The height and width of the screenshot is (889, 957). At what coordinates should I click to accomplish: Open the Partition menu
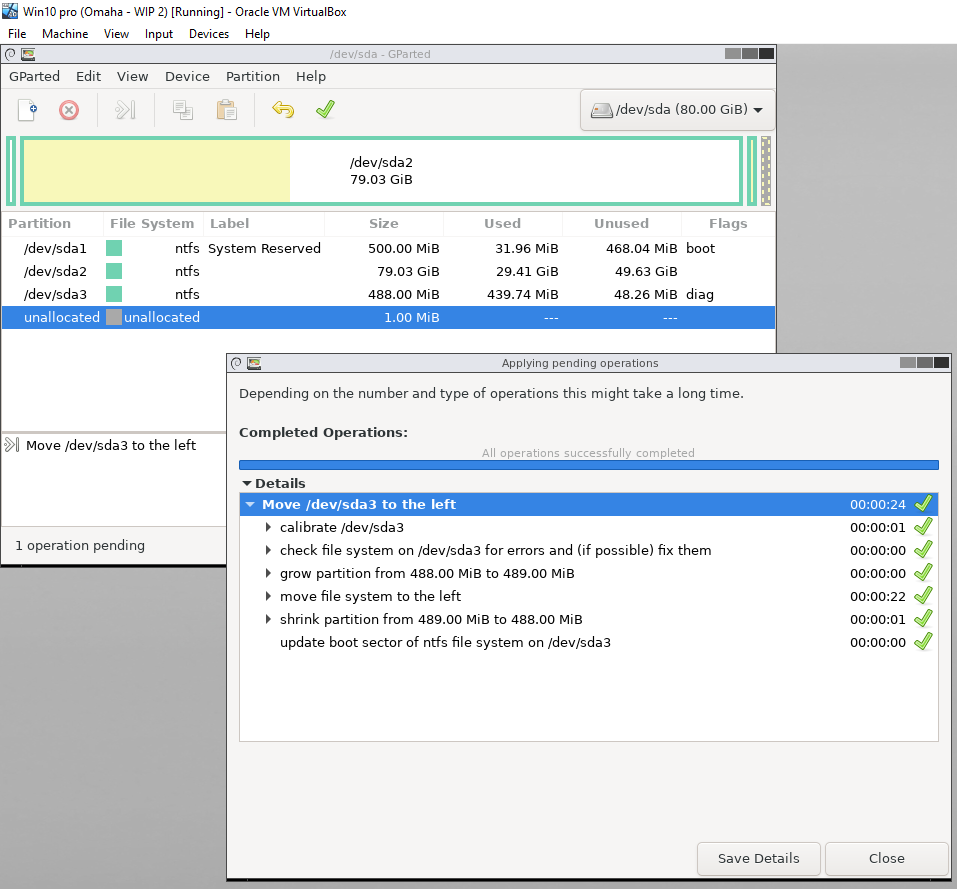(x=252, y=76)
